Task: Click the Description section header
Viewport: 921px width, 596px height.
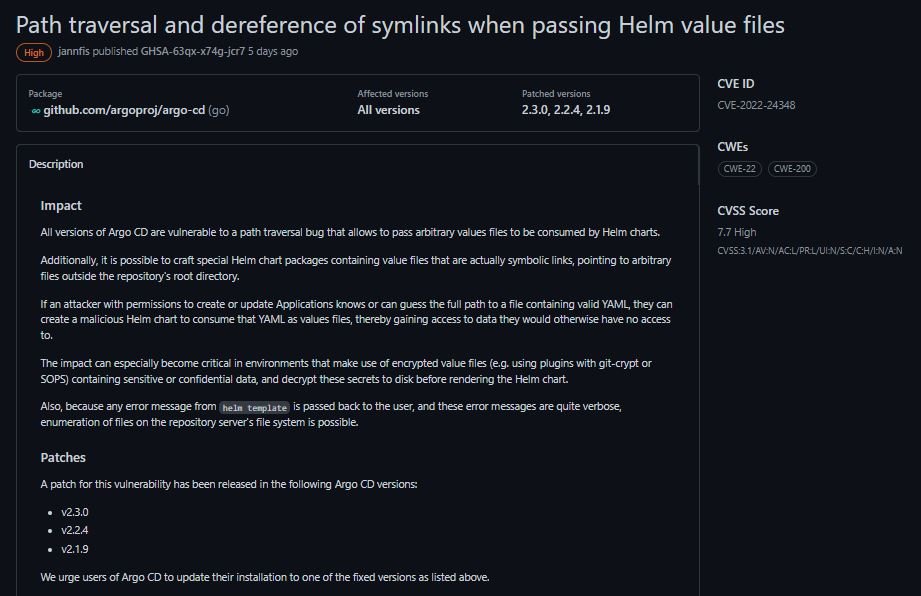Action: click(x=56, y=164)
